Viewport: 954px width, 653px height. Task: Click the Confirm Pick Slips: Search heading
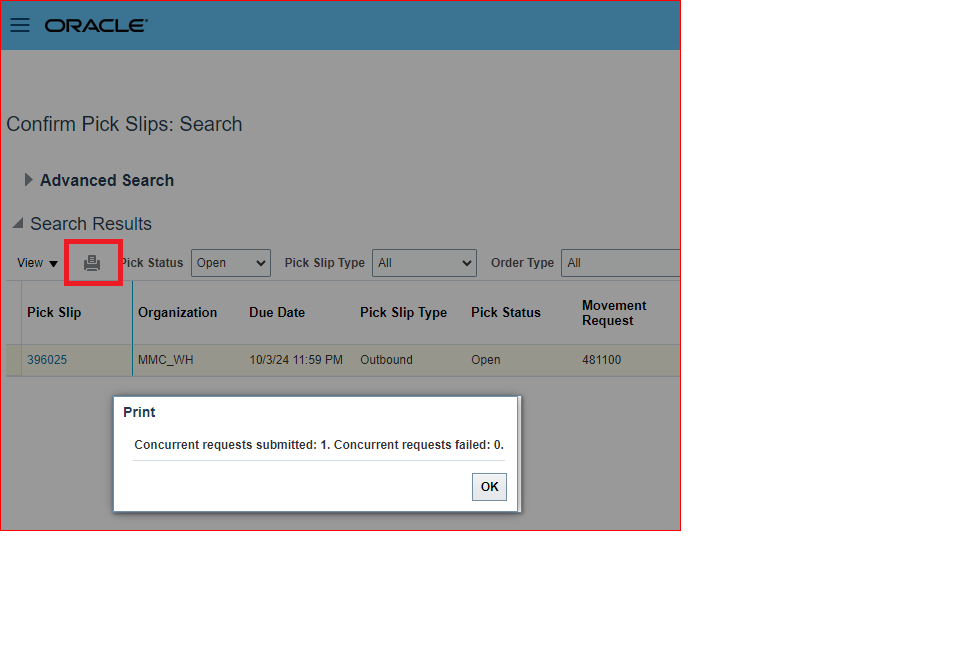click(124, 124)
